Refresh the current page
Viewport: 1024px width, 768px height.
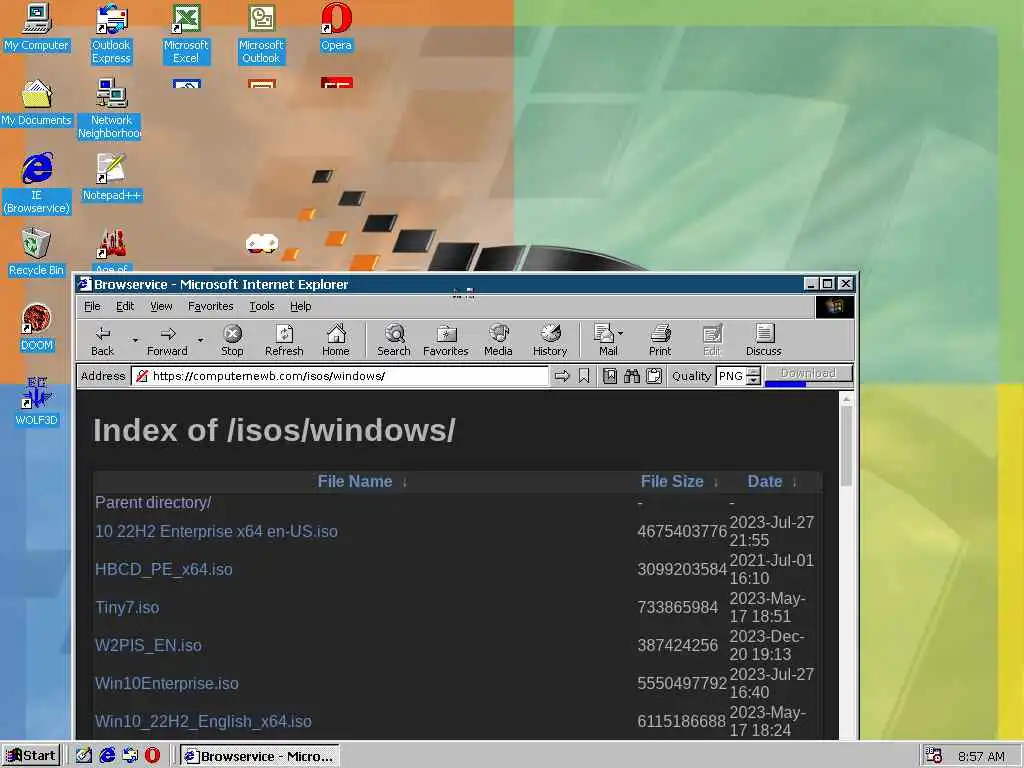(x=284, y=340)
